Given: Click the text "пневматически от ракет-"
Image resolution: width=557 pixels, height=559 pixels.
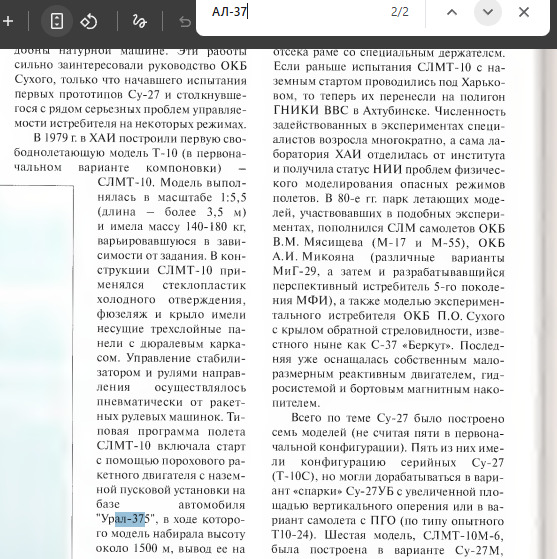Looking at the screenshot, I should point(172,402).
